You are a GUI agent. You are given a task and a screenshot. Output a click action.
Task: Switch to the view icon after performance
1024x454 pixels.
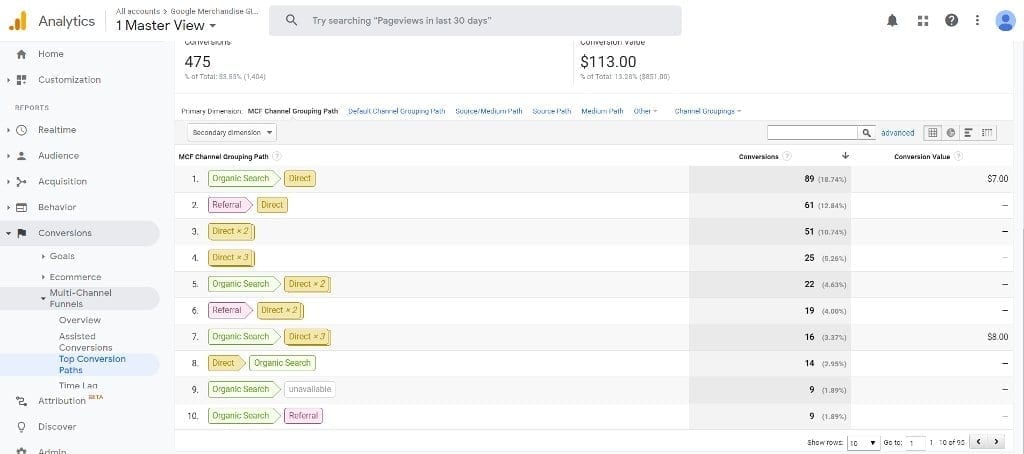[987, 133]
